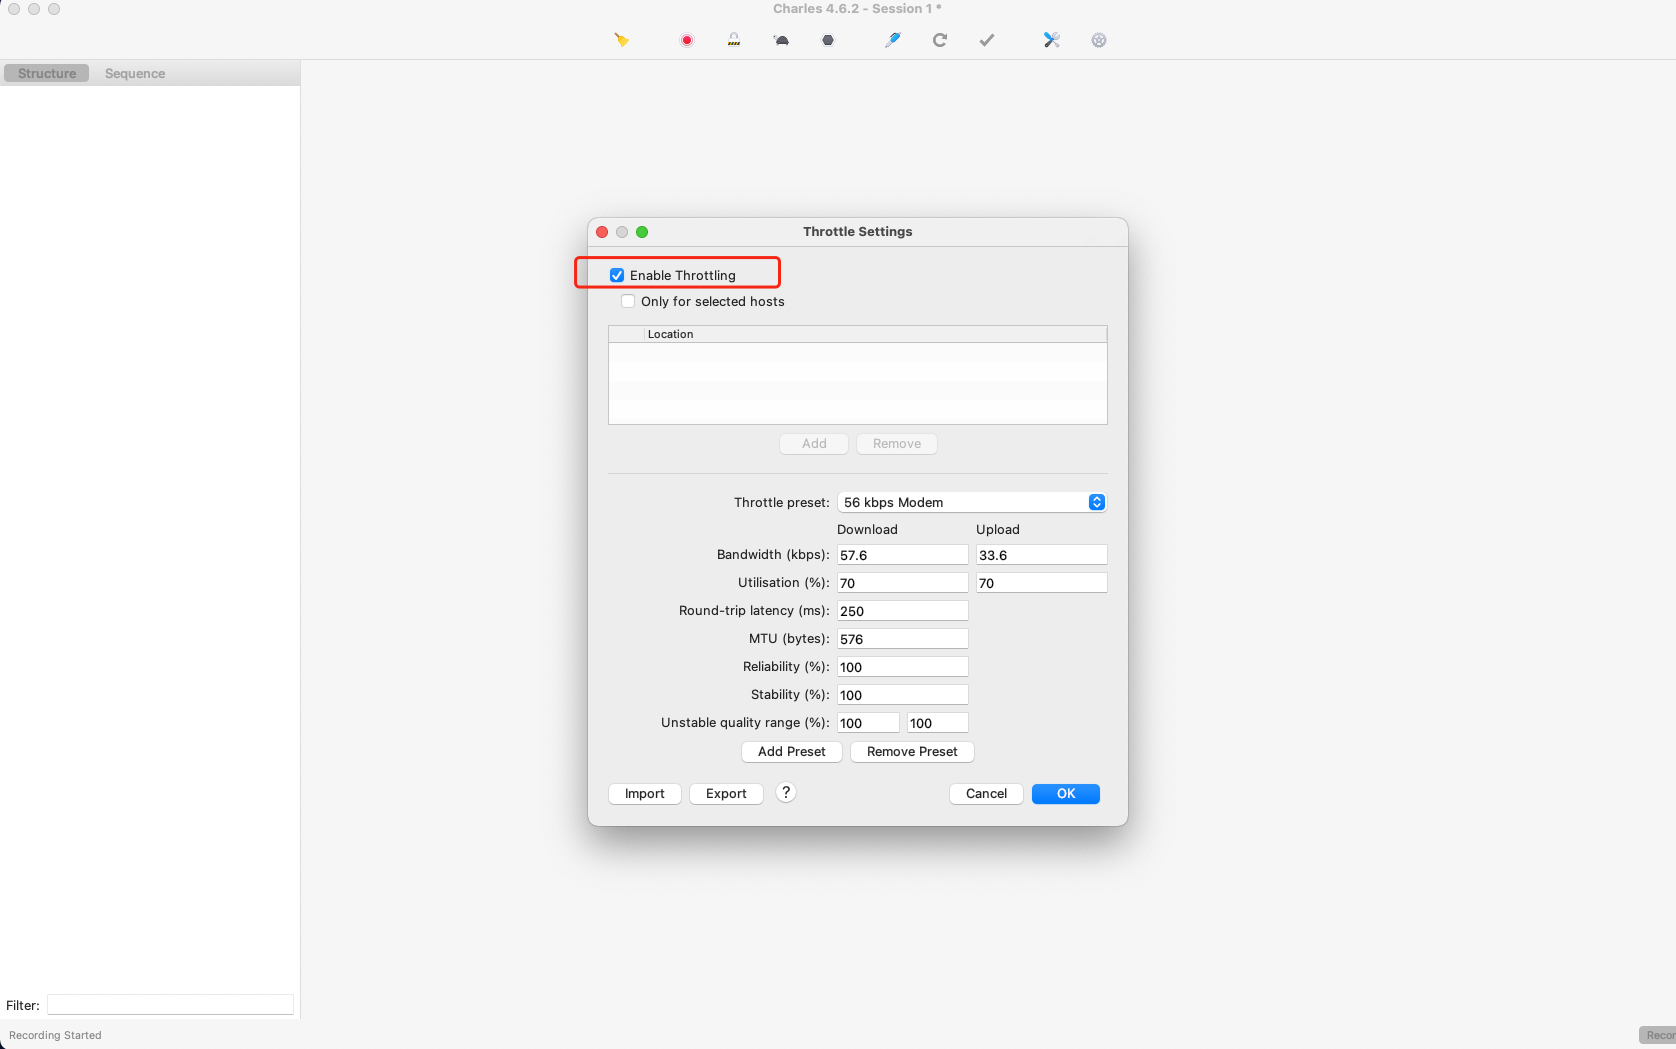Compose a new request with the pen icon
Viewport: 1676px width, 1049px height.
tap(893, 40)
